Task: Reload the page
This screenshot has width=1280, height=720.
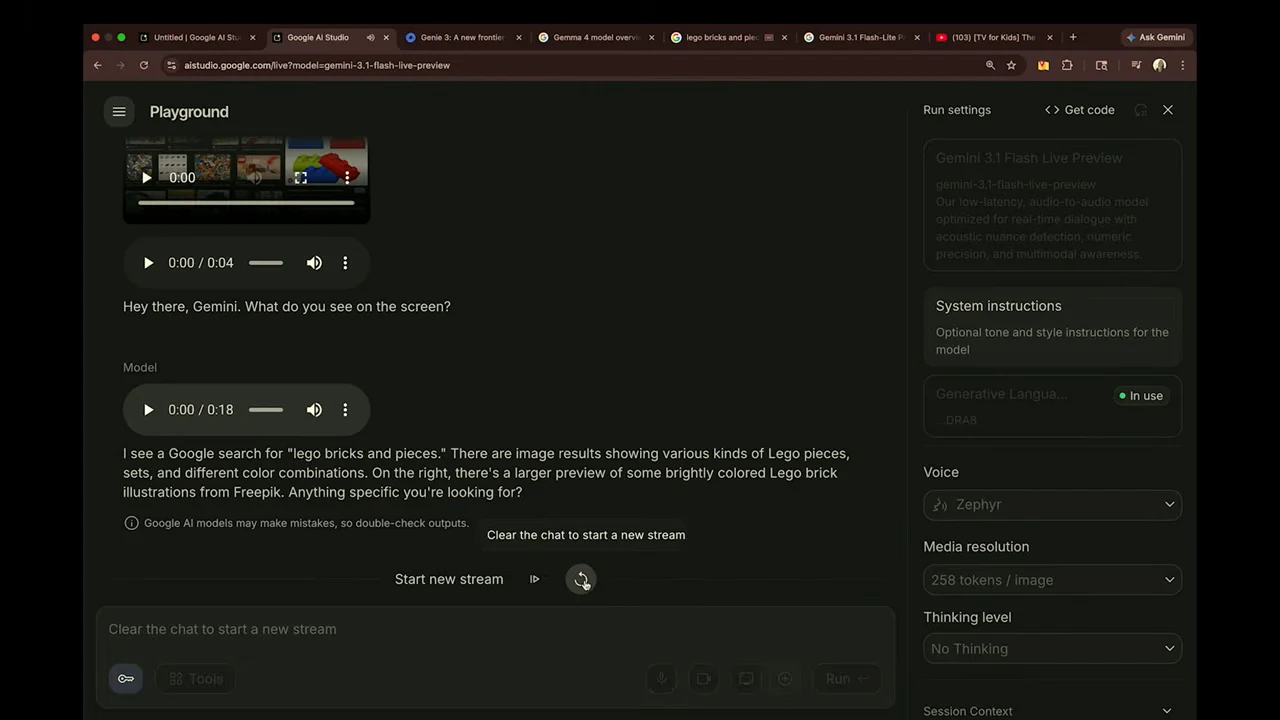Action: coord(144,65)
